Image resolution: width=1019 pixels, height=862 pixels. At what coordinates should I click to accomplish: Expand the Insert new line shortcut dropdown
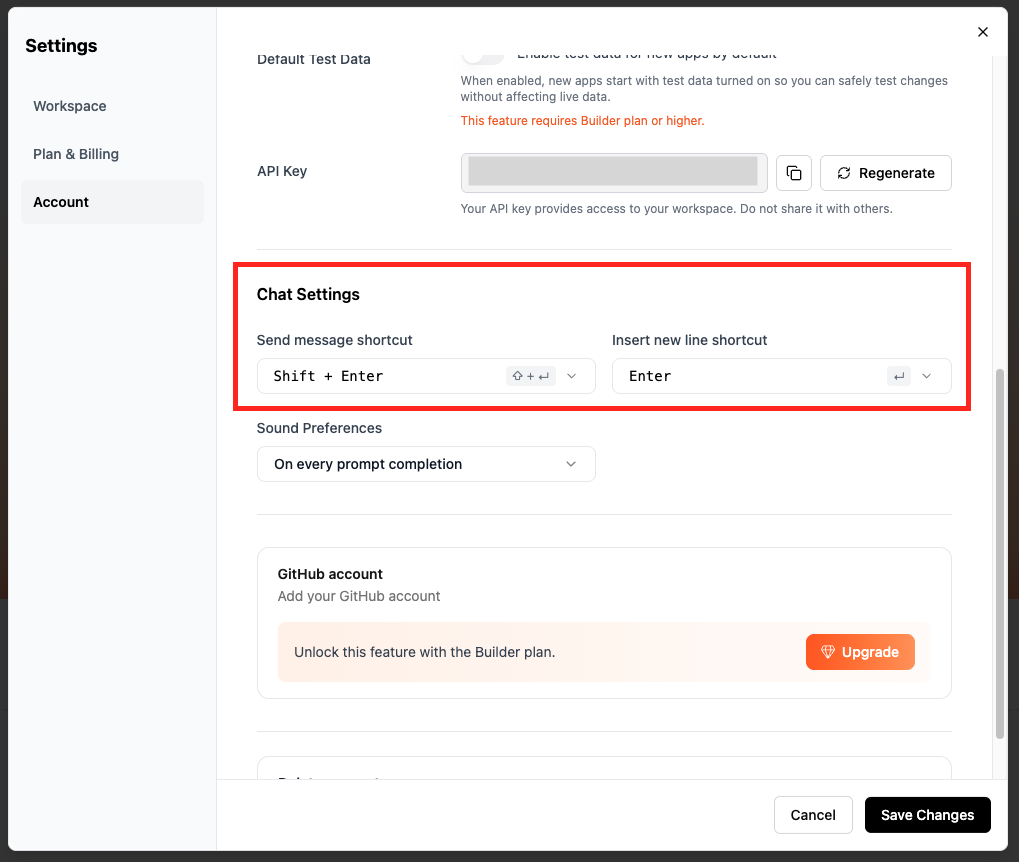tap(781, 376)
